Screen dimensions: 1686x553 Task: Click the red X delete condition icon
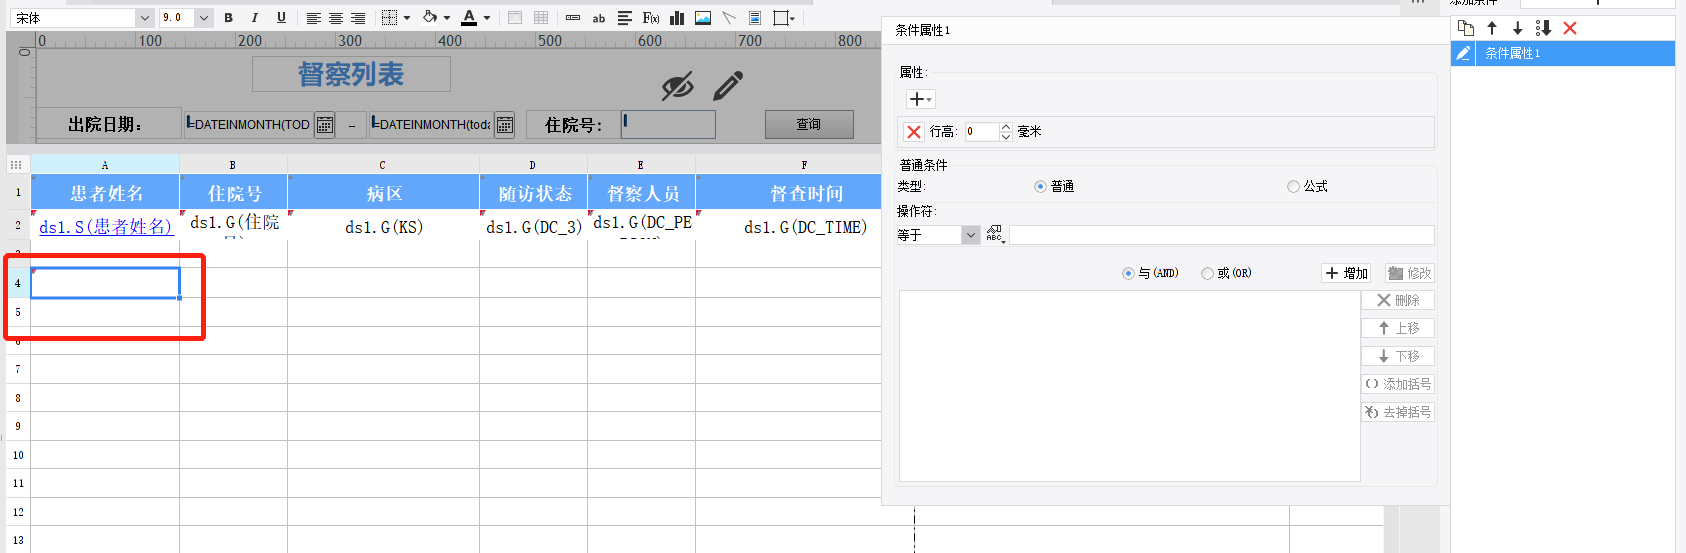pyautogui.click(x=1570, y=28)
